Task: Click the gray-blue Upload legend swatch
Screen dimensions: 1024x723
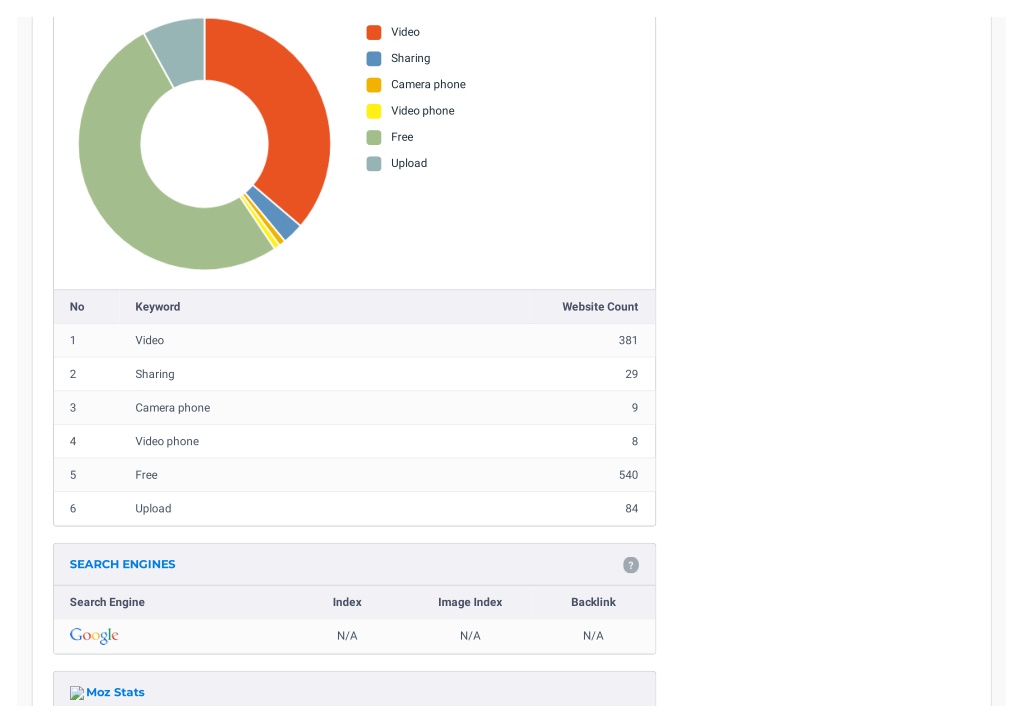Action: [x=374, y=163]
